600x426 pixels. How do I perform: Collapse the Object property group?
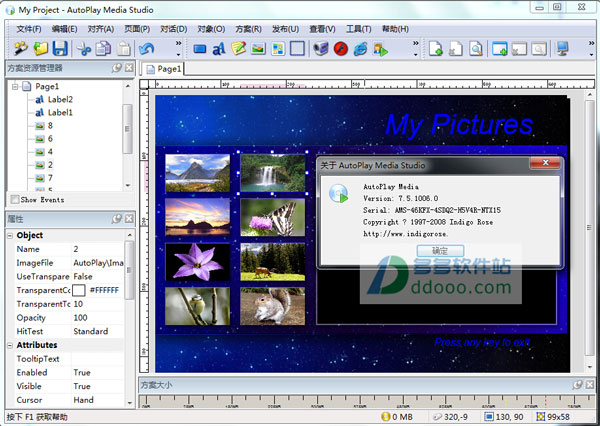[10, 235]
